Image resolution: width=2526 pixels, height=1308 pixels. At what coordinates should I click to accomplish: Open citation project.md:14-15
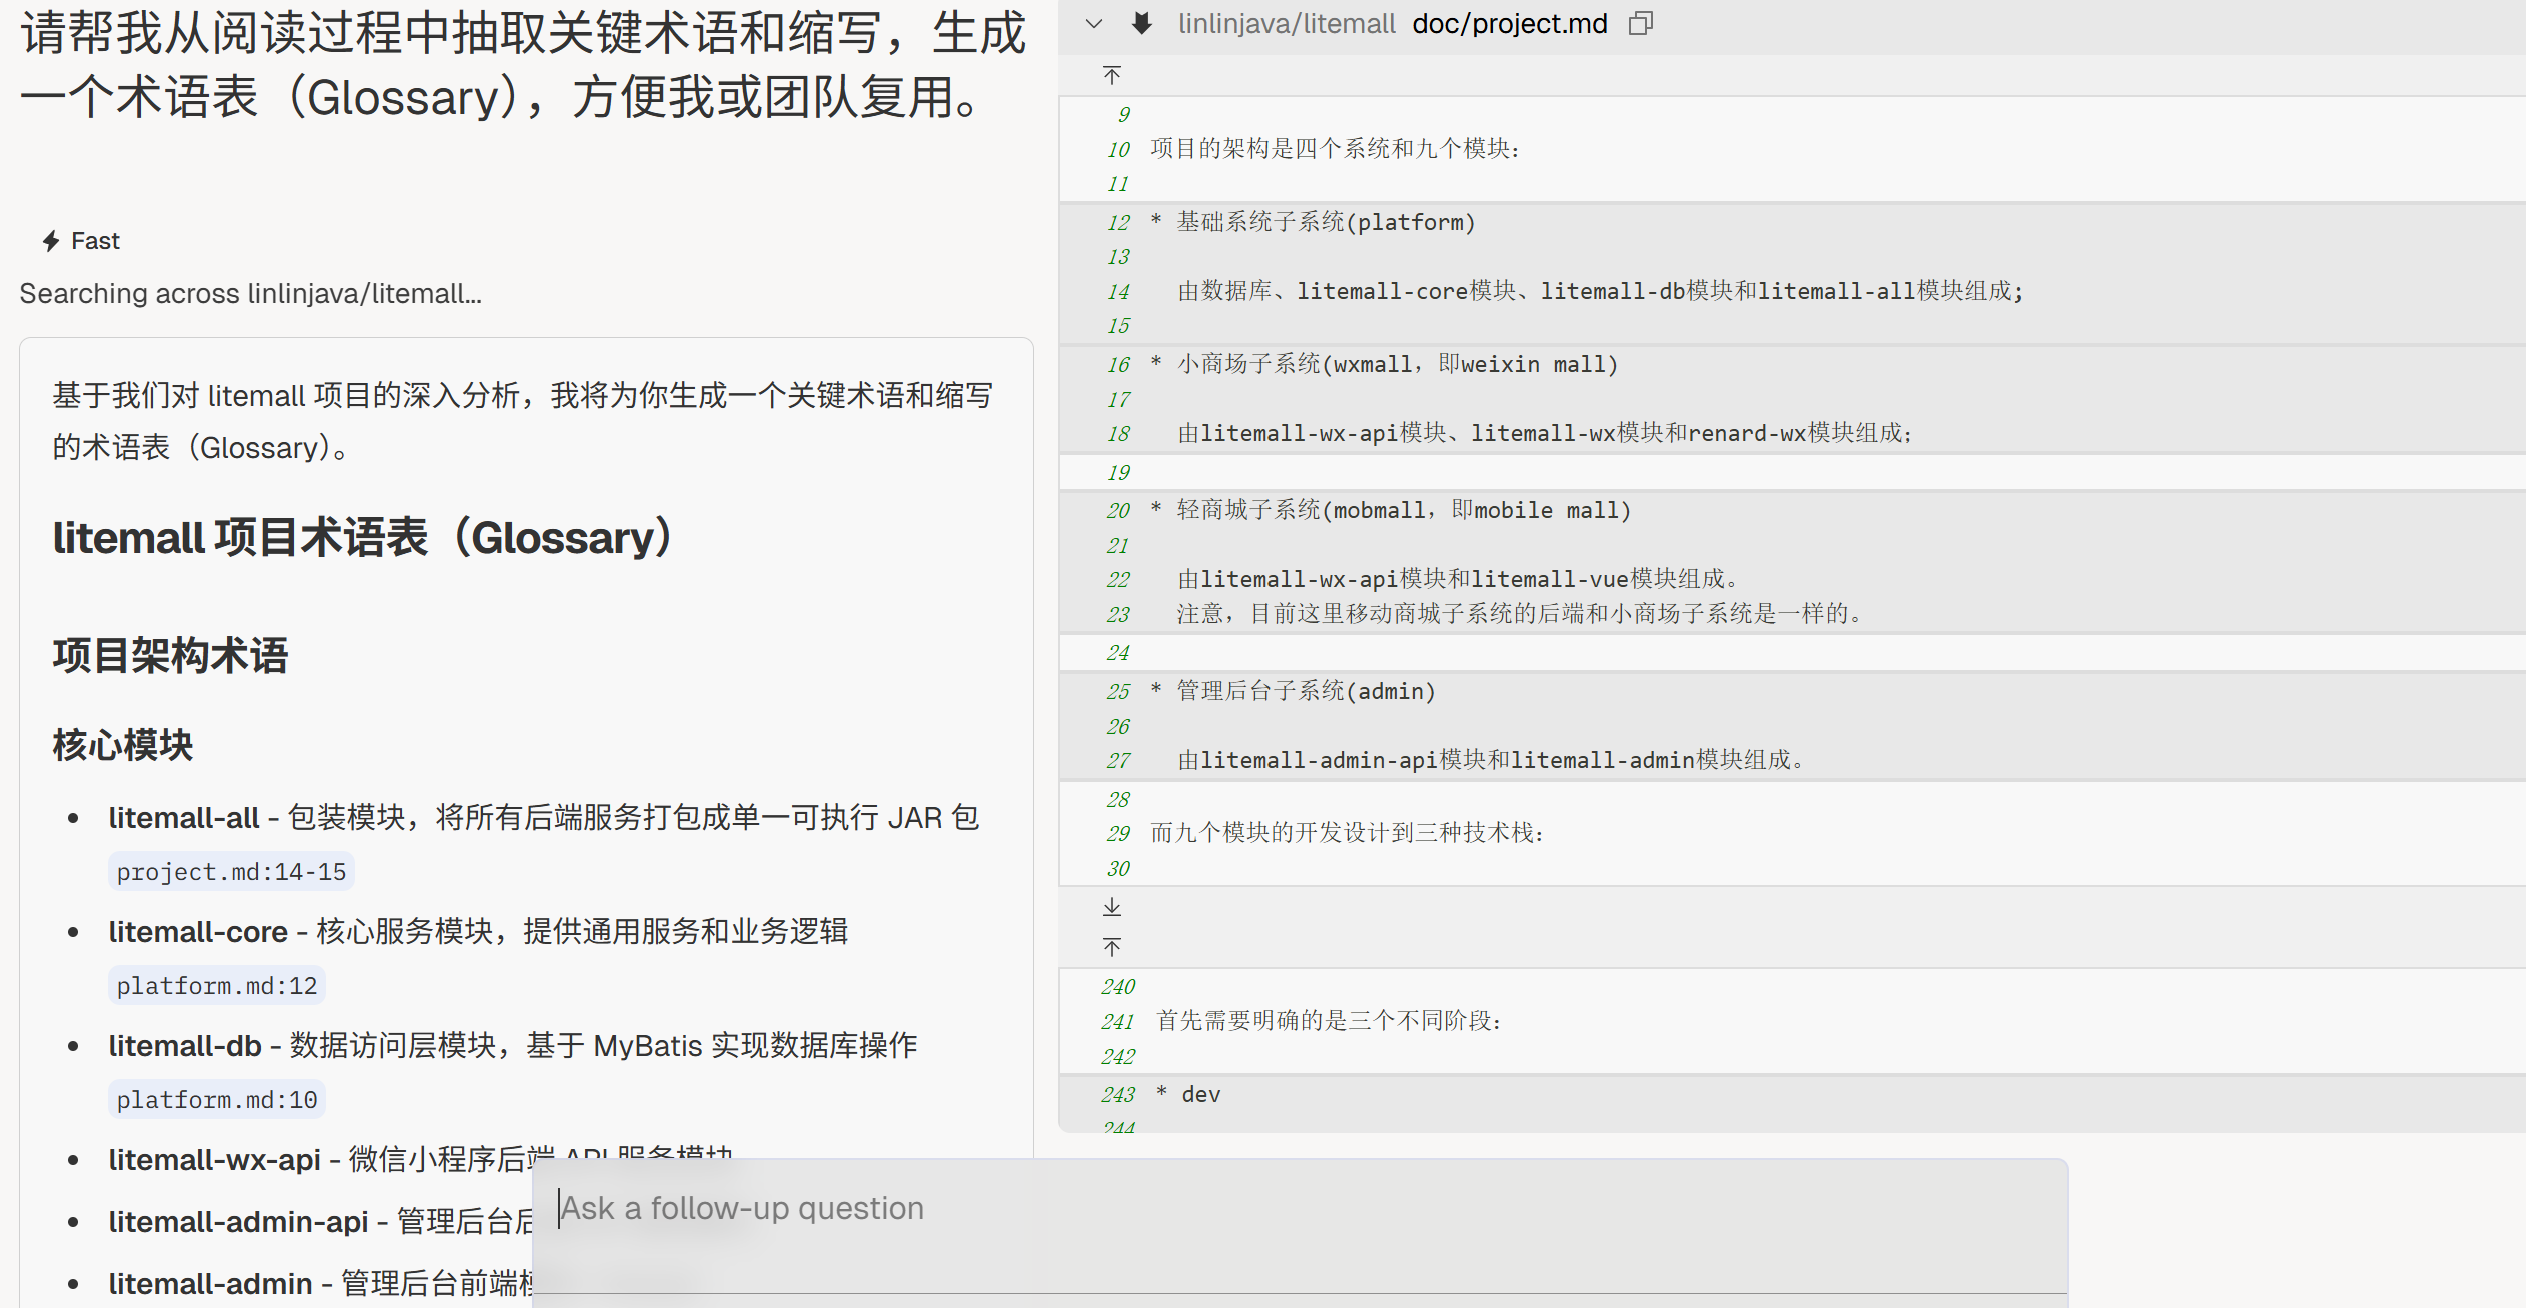point(231,872)
